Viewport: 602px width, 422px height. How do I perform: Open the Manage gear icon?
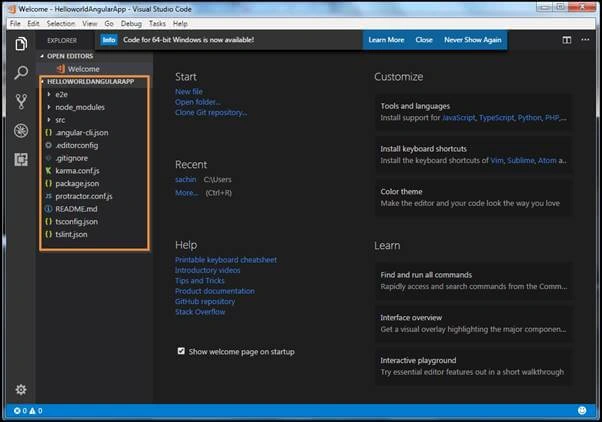(x=21, y=389)
